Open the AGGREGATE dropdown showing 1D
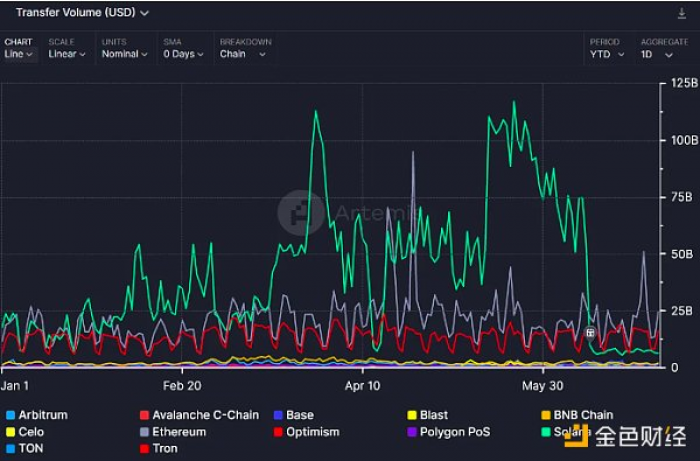The height and width of the screenshot is (461, 700). tap(664, 48)
